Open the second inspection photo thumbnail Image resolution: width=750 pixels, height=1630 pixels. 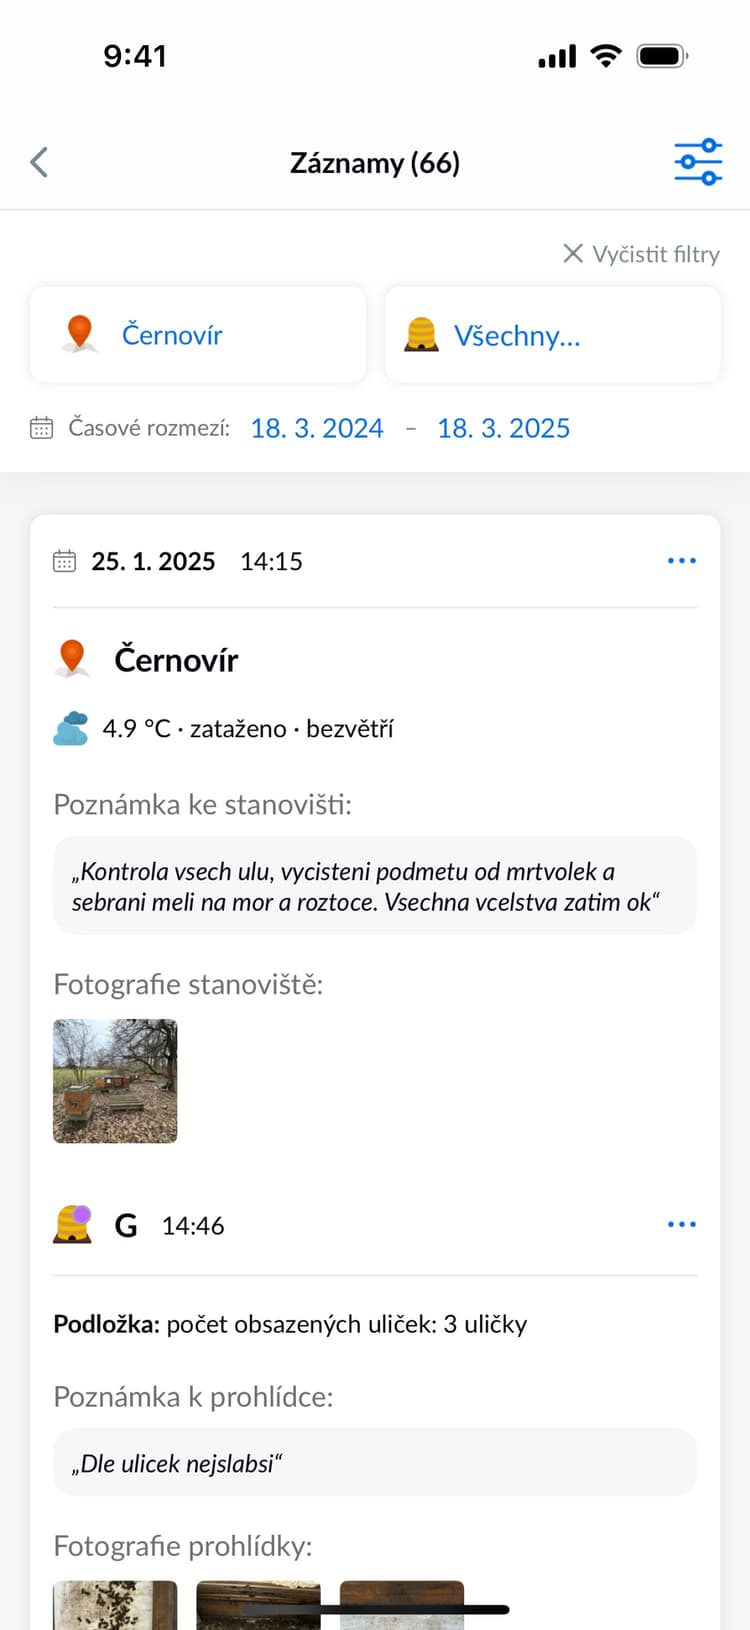pyautogui.click(x=258, y=1603)
